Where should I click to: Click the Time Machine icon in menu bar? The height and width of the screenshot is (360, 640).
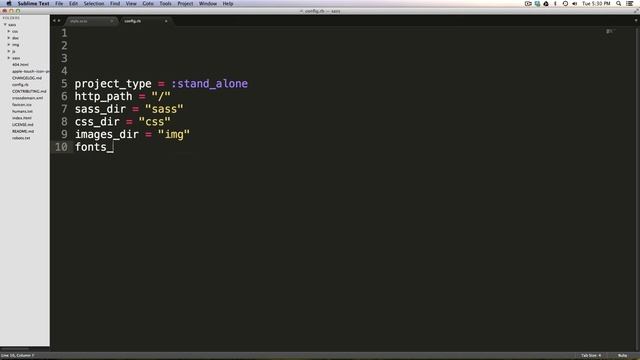tap(565, 3)
